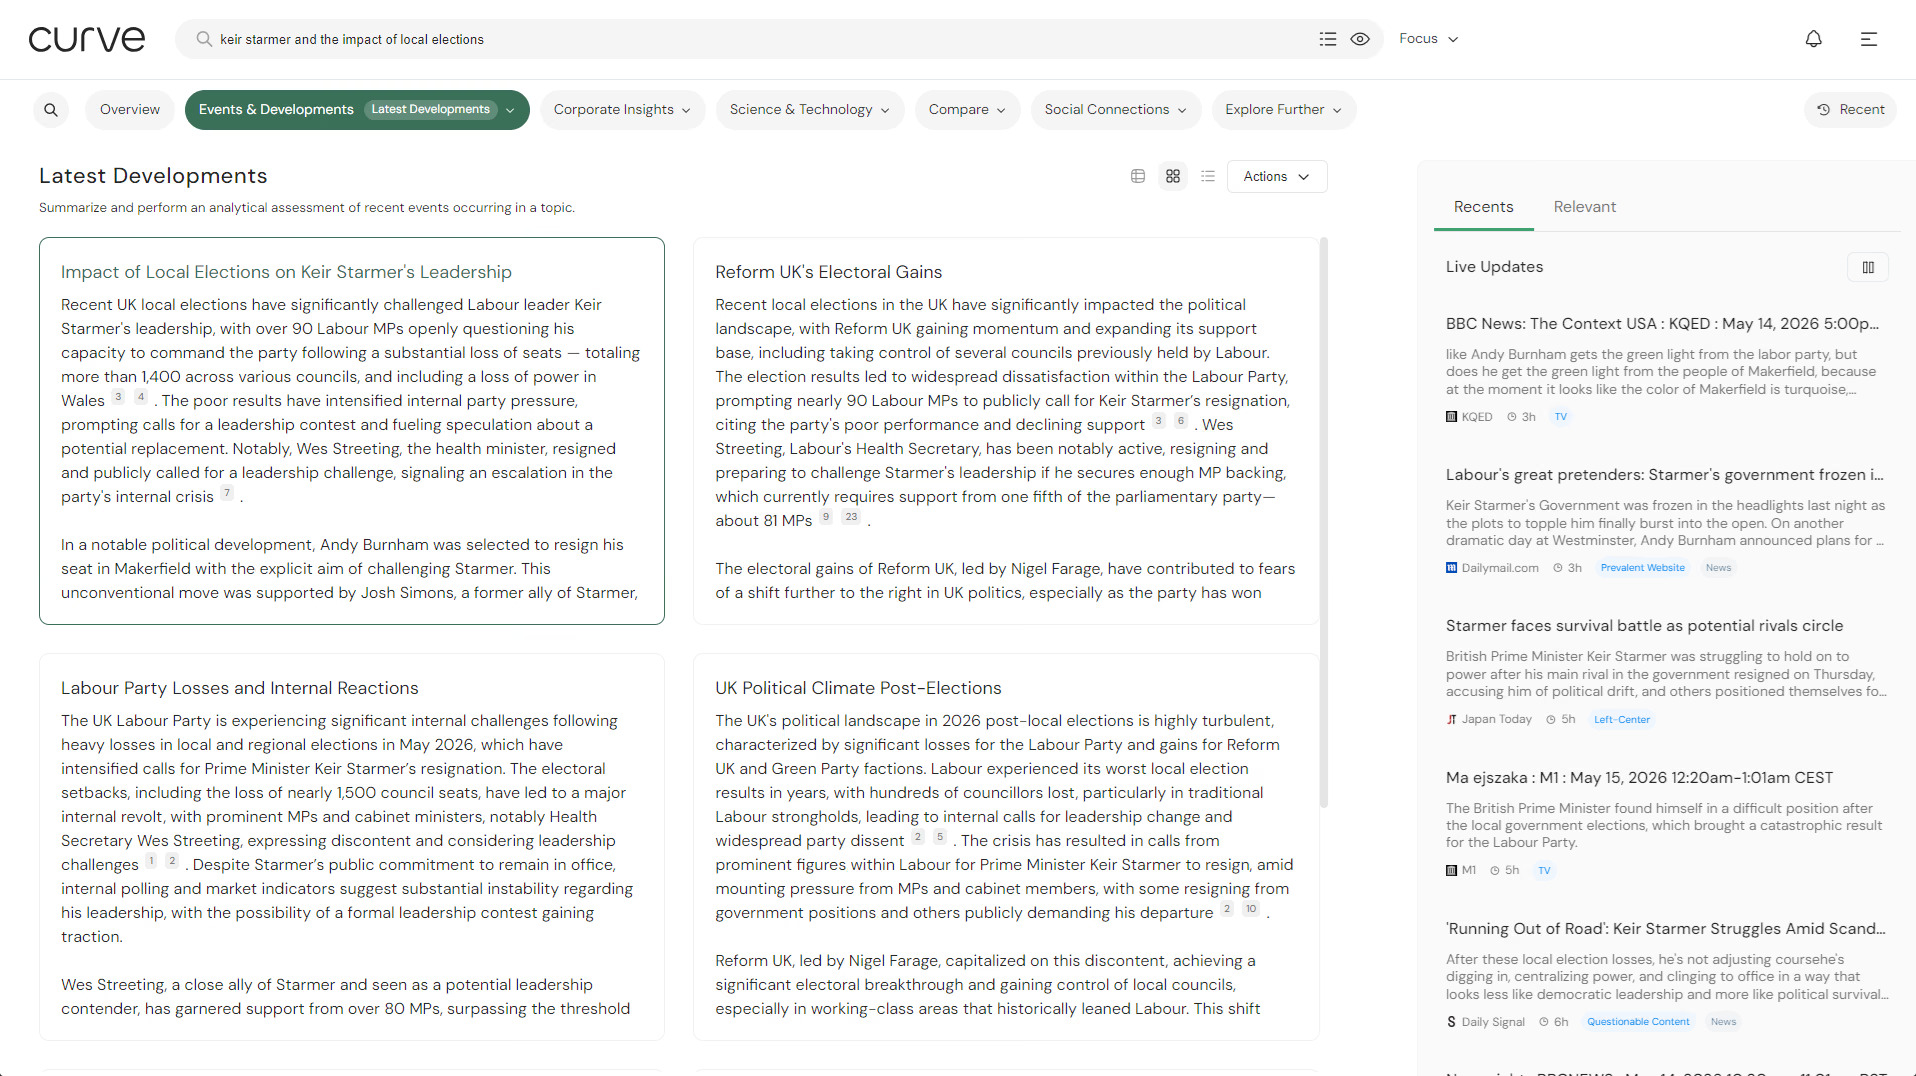Expand the Explore Further dropdown
This screenshot has height=1076, width=1916.
[1284, 110]
